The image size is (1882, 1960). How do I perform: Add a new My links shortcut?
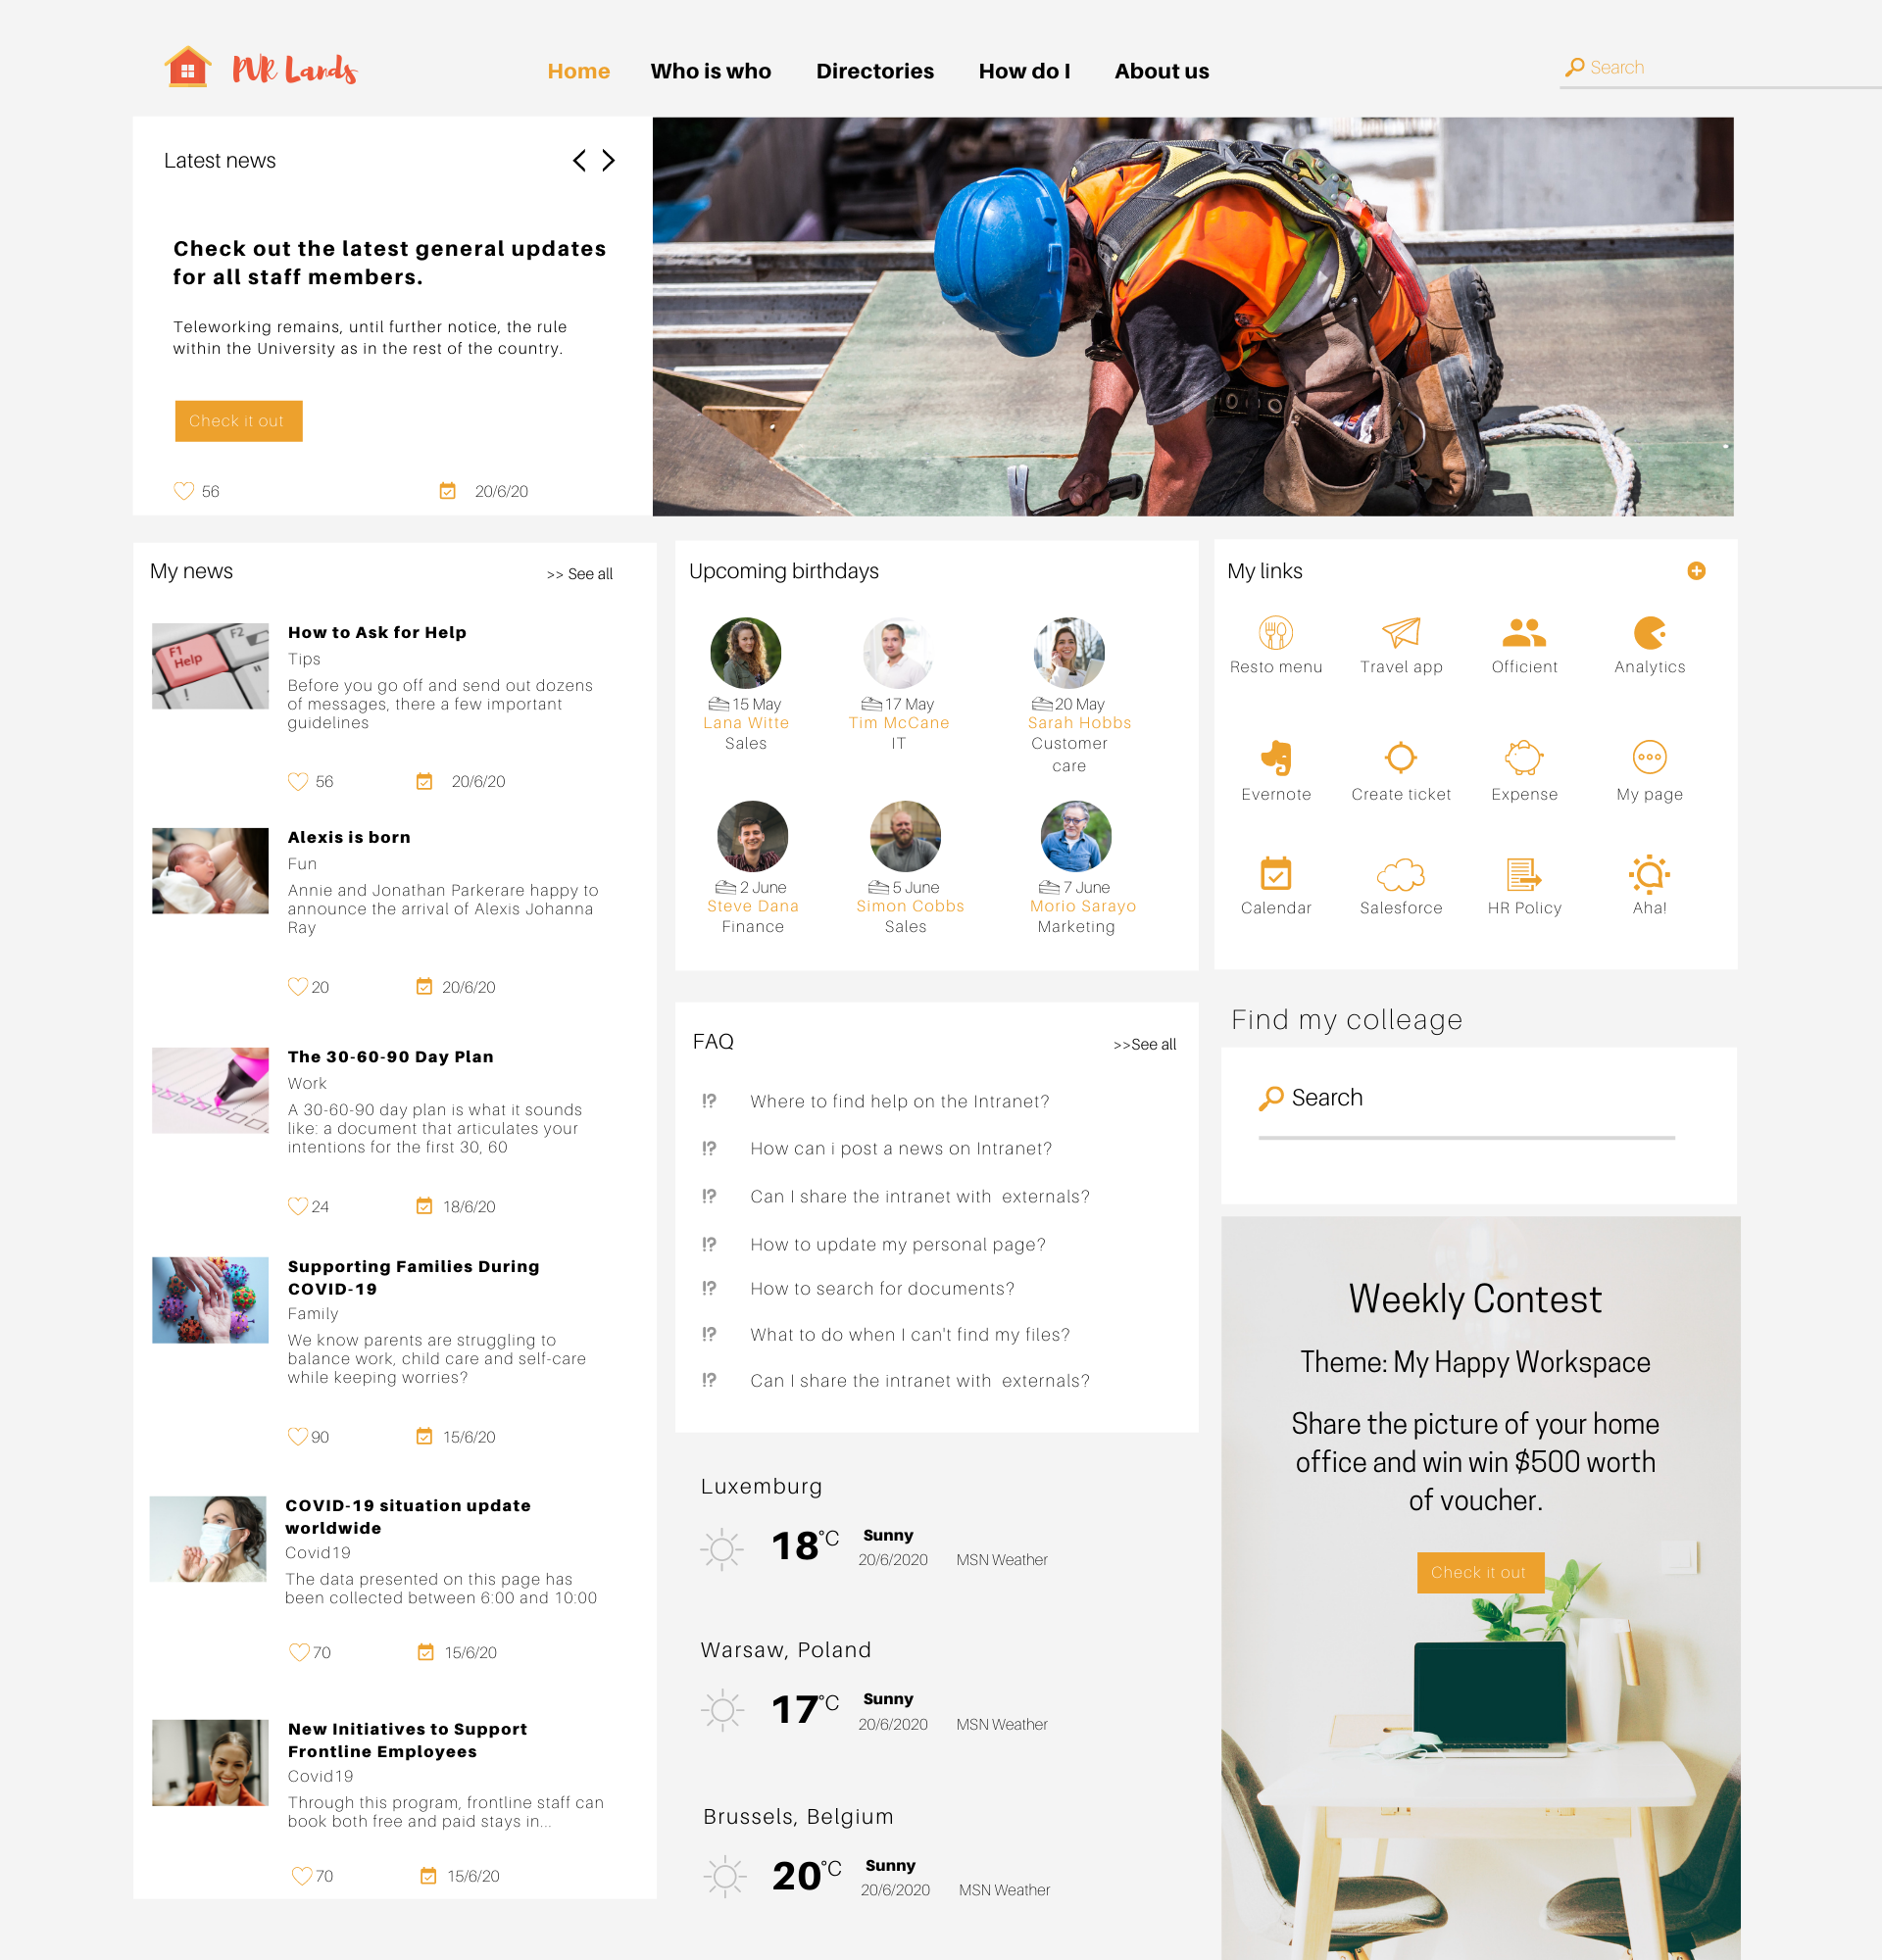pos(1698,570)
